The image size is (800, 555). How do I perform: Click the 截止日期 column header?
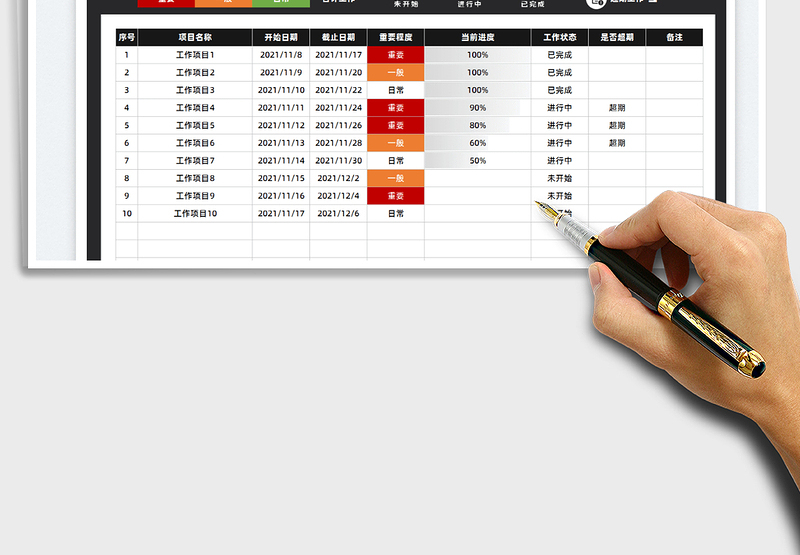(x=338, y=37)
